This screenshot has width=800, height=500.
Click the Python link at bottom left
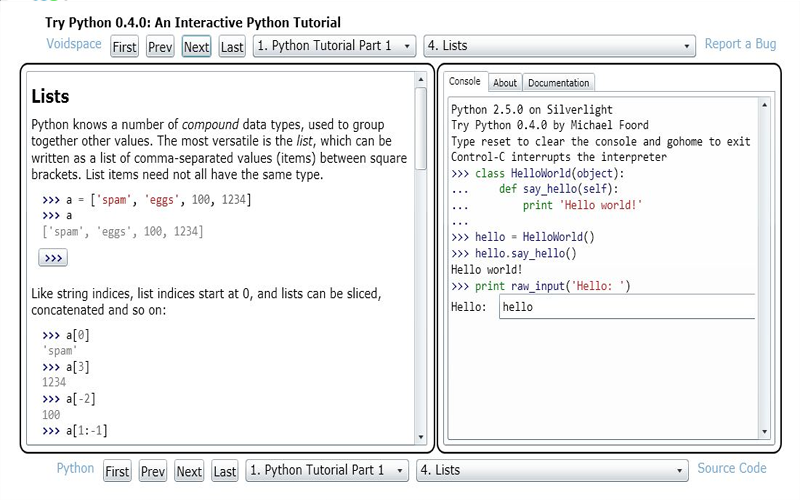coord(75,468)
